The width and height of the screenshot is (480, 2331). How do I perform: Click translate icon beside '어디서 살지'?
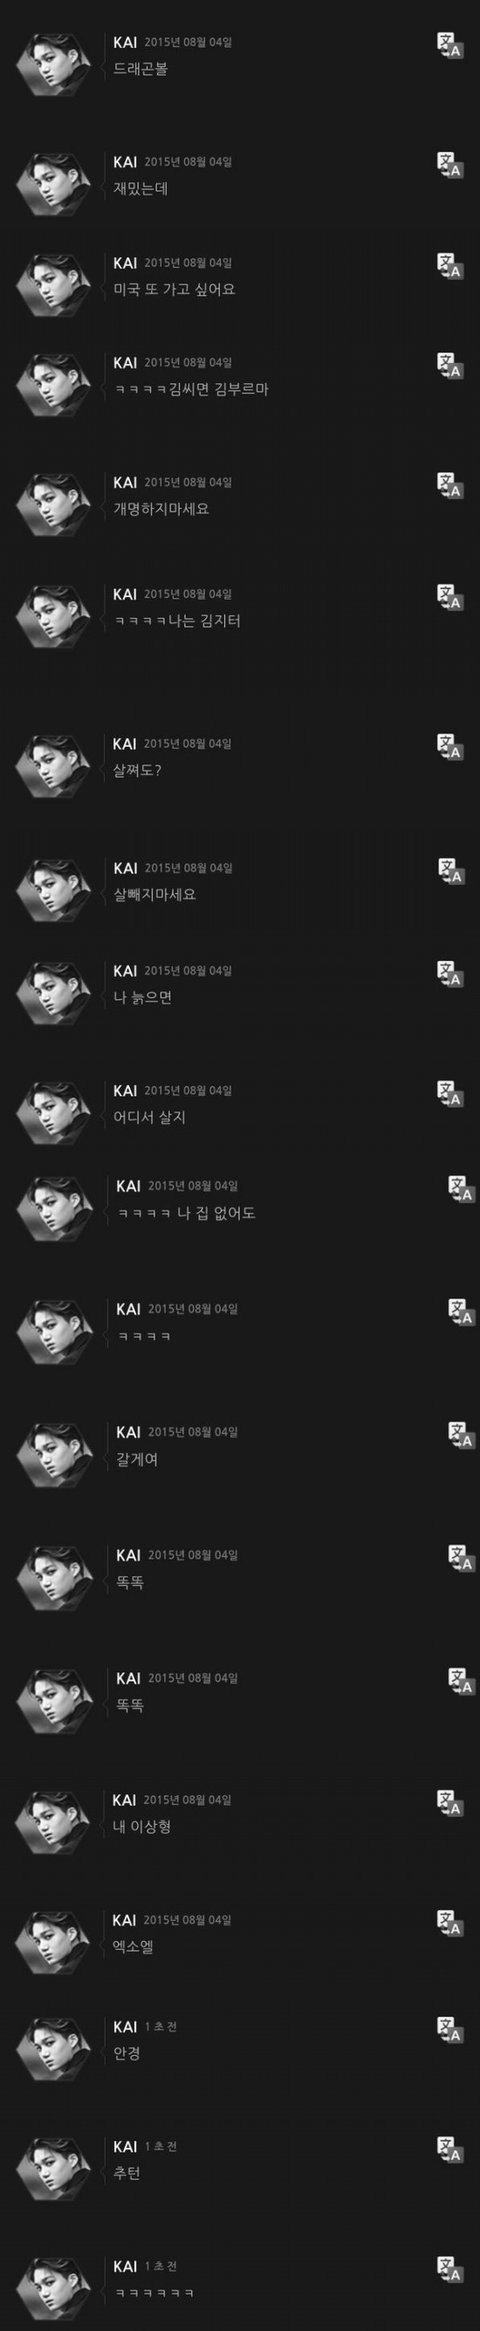tap(450, 1095)
